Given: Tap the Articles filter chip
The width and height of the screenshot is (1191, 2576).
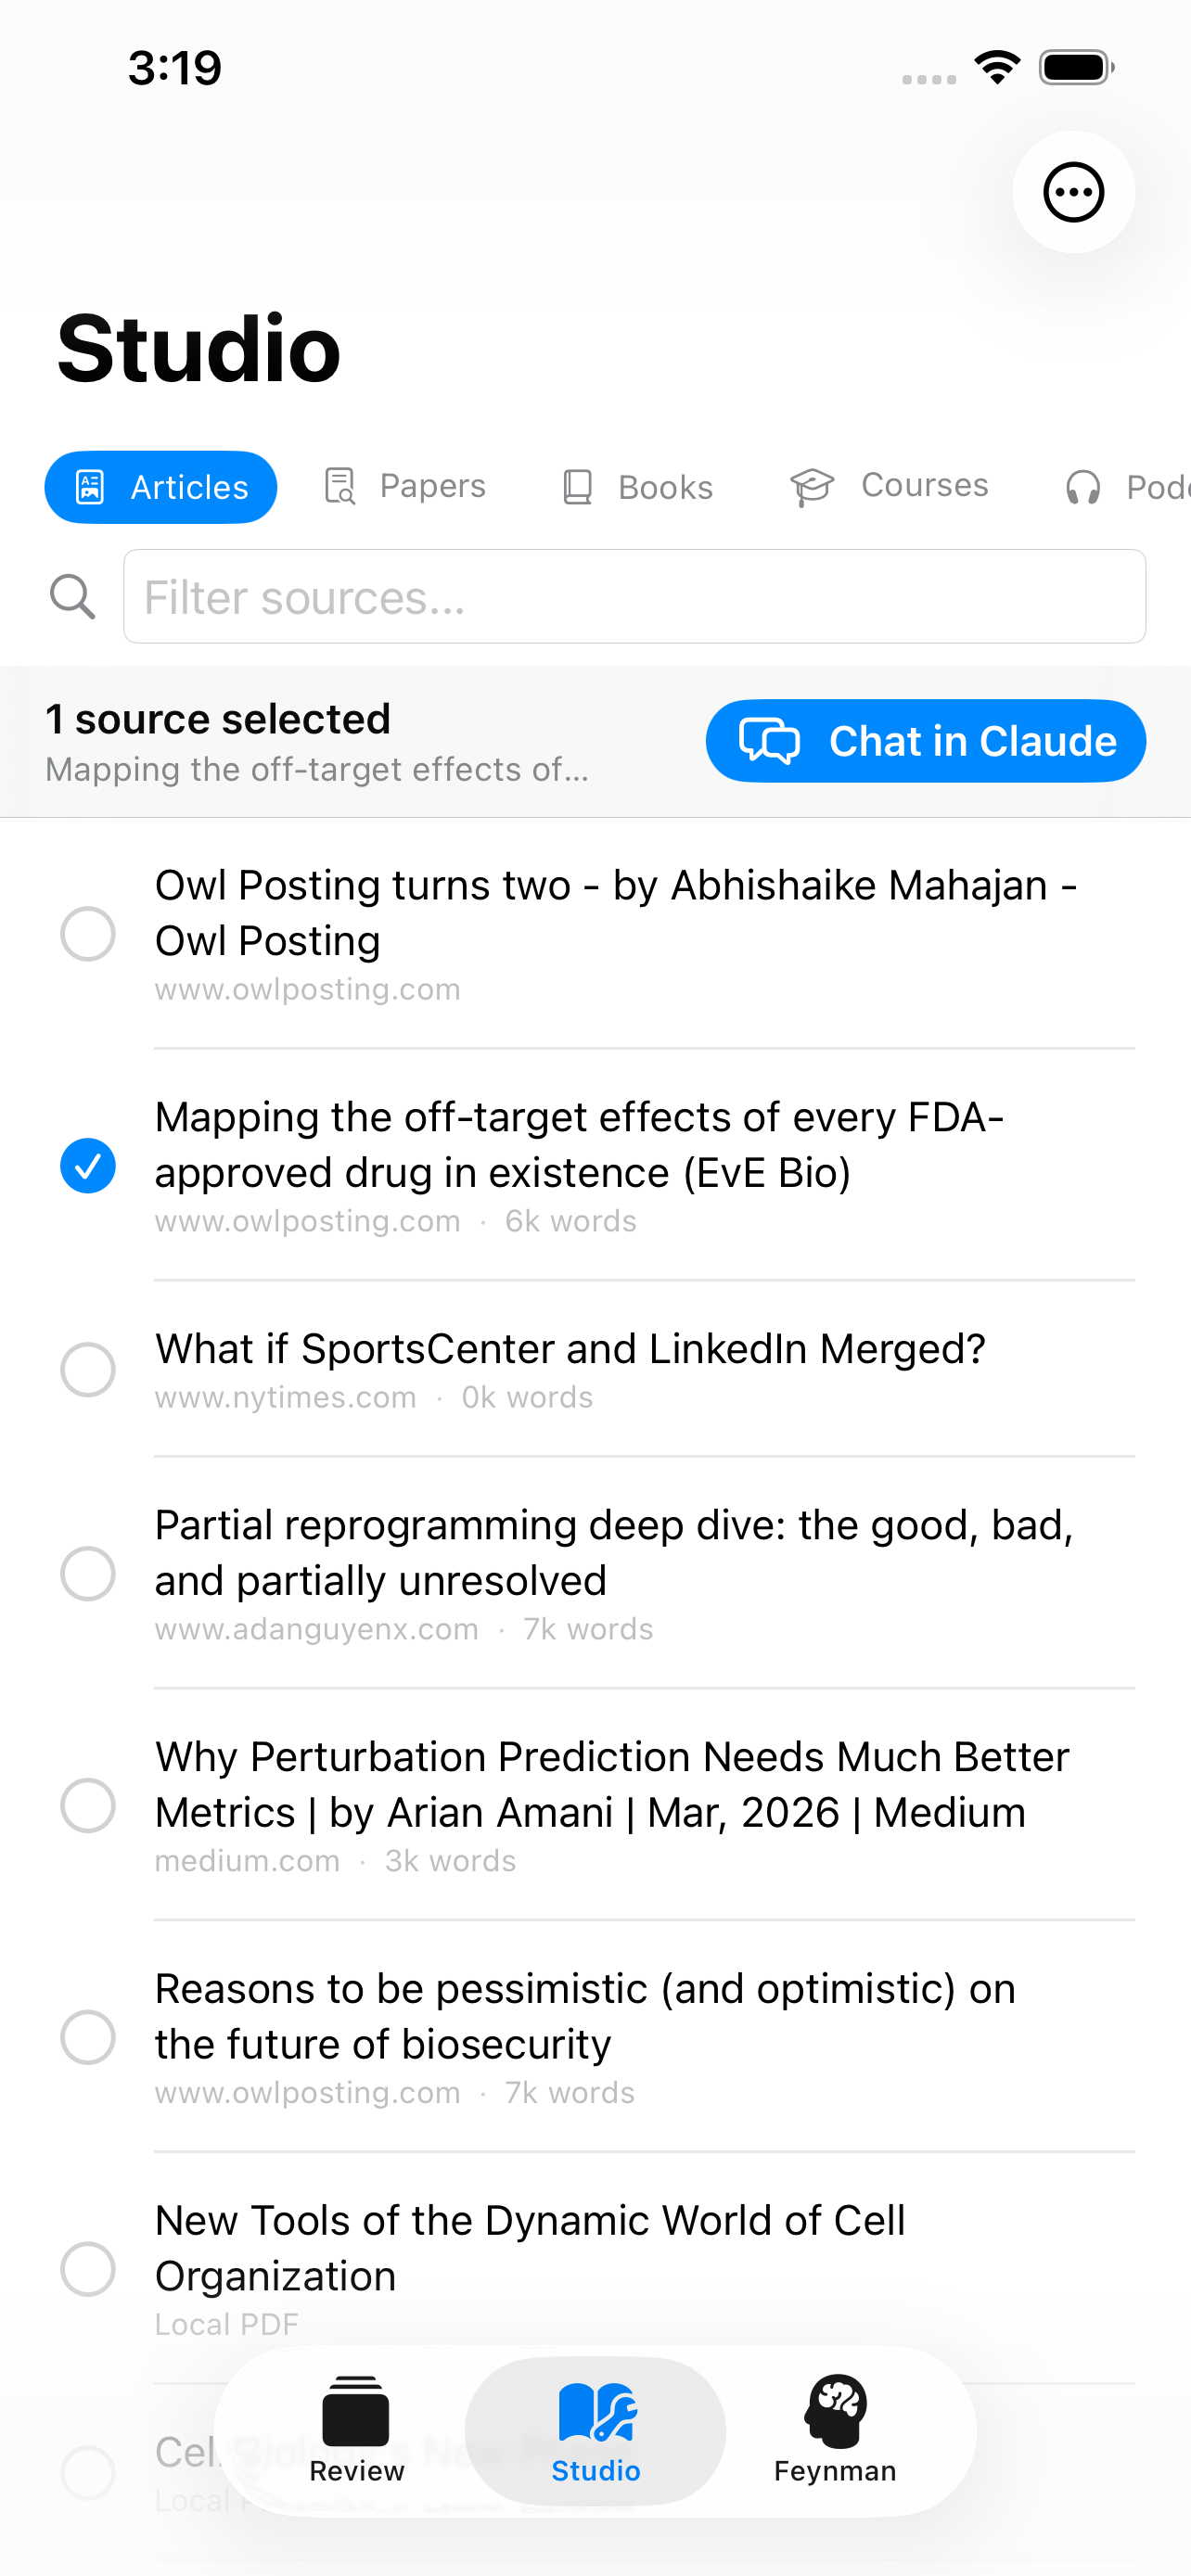Looking at the screenshot, I should click(161, 487).
